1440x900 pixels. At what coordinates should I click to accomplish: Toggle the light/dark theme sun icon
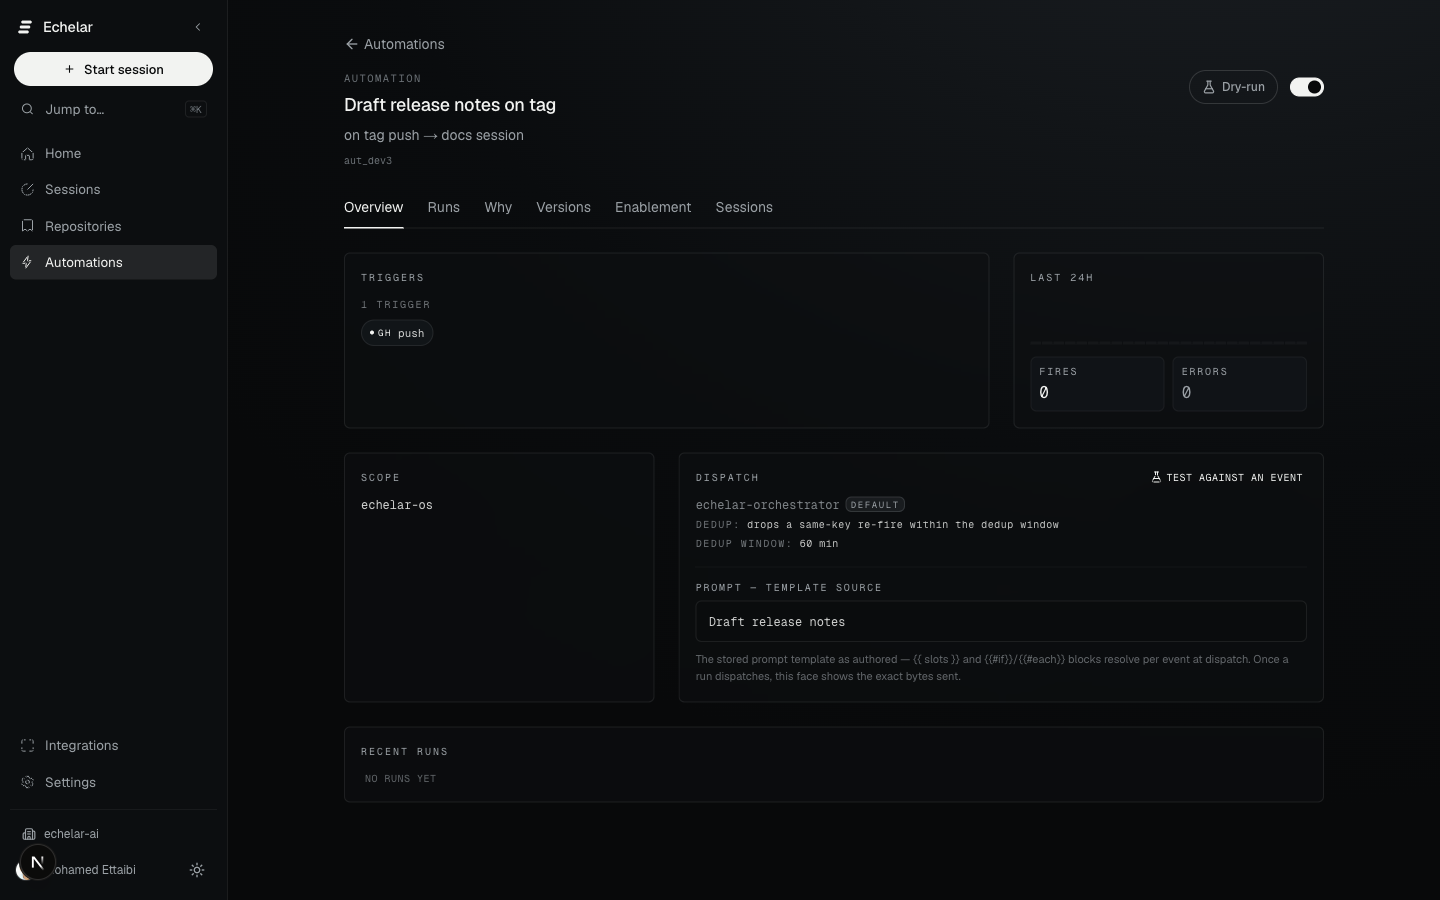click(197, 870)
